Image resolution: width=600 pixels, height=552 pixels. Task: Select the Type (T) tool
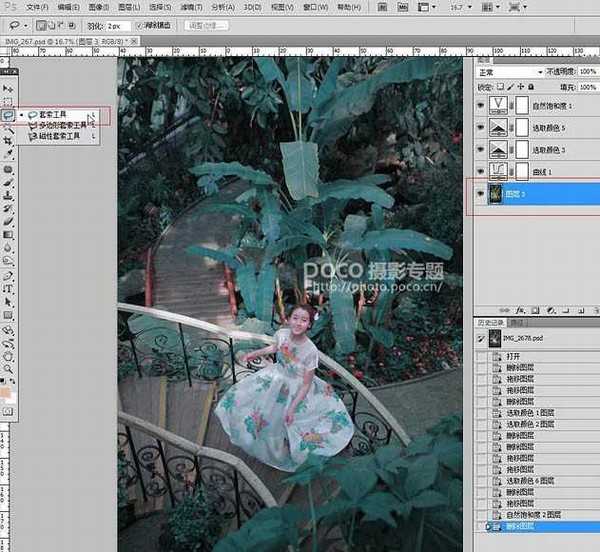click(x=8, y=287)
